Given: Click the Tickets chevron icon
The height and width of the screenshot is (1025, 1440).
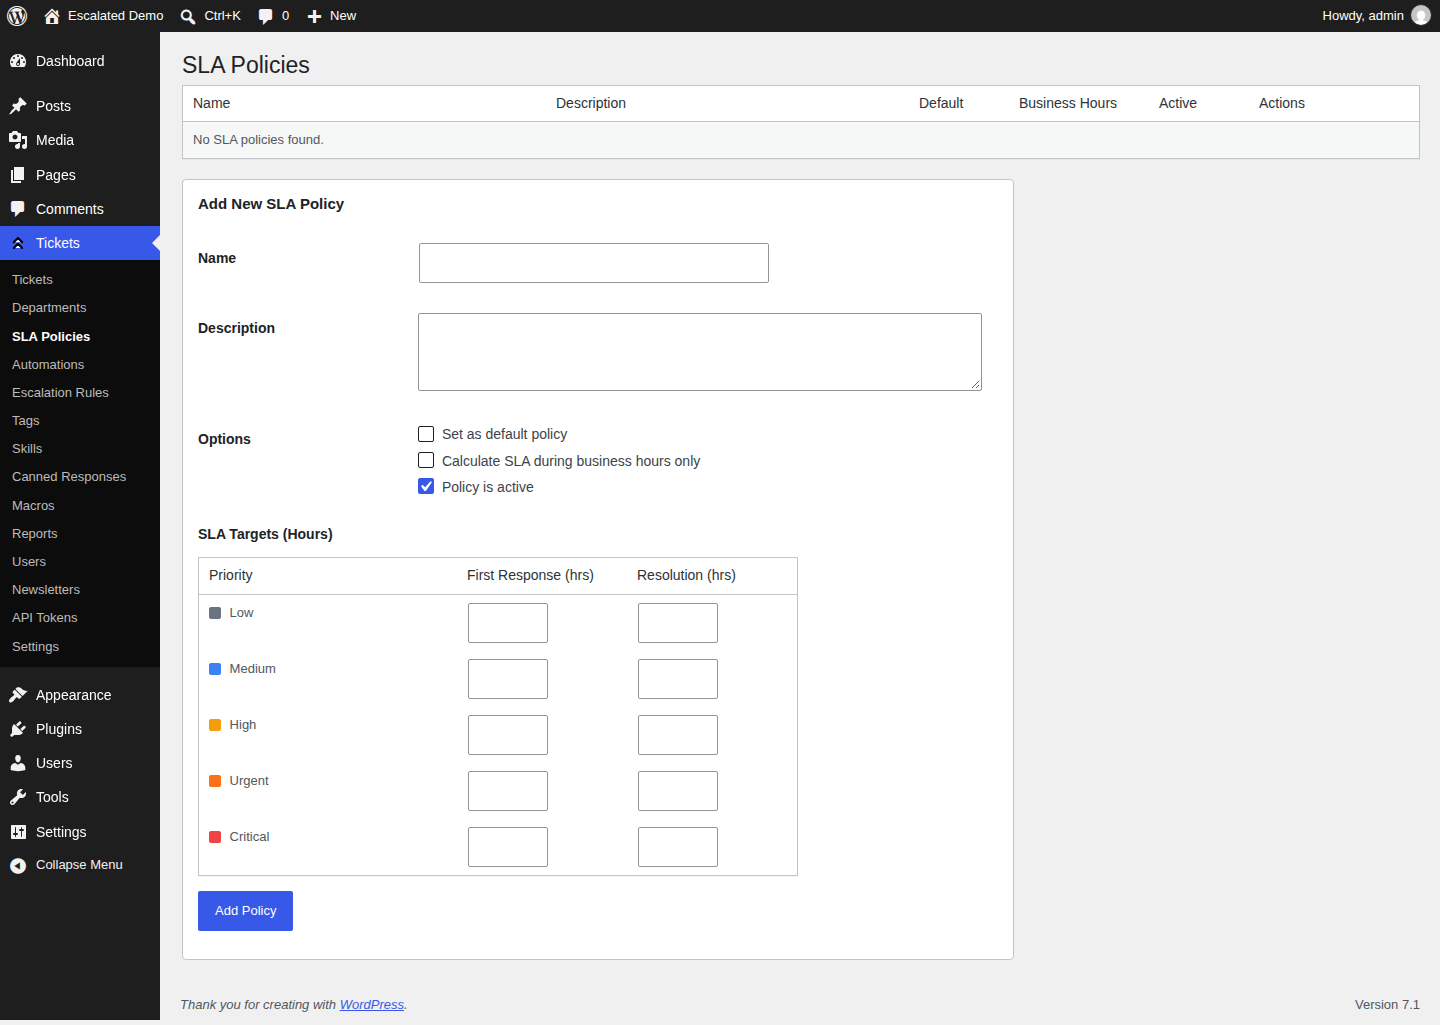Looking at the screenshot, I should [18, 243].
